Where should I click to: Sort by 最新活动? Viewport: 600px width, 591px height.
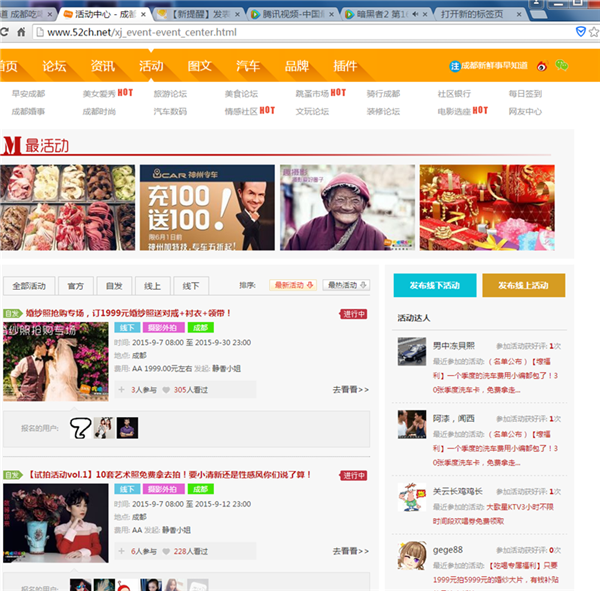(x=293, y=285)
